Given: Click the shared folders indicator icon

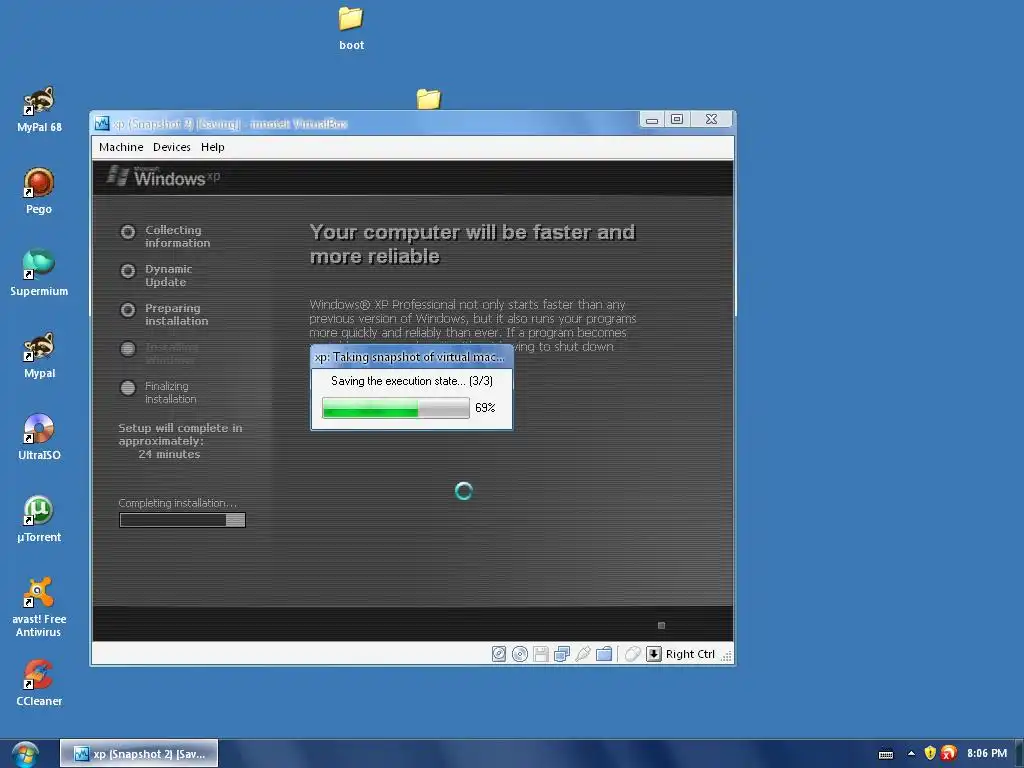Looking at the screenshot, I should click(604, 654).
